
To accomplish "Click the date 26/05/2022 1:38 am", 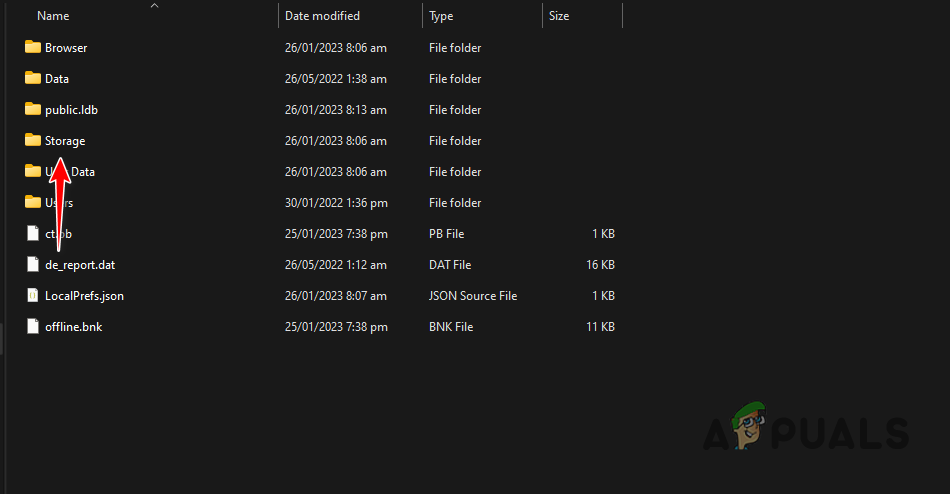I will pos(336,79).
